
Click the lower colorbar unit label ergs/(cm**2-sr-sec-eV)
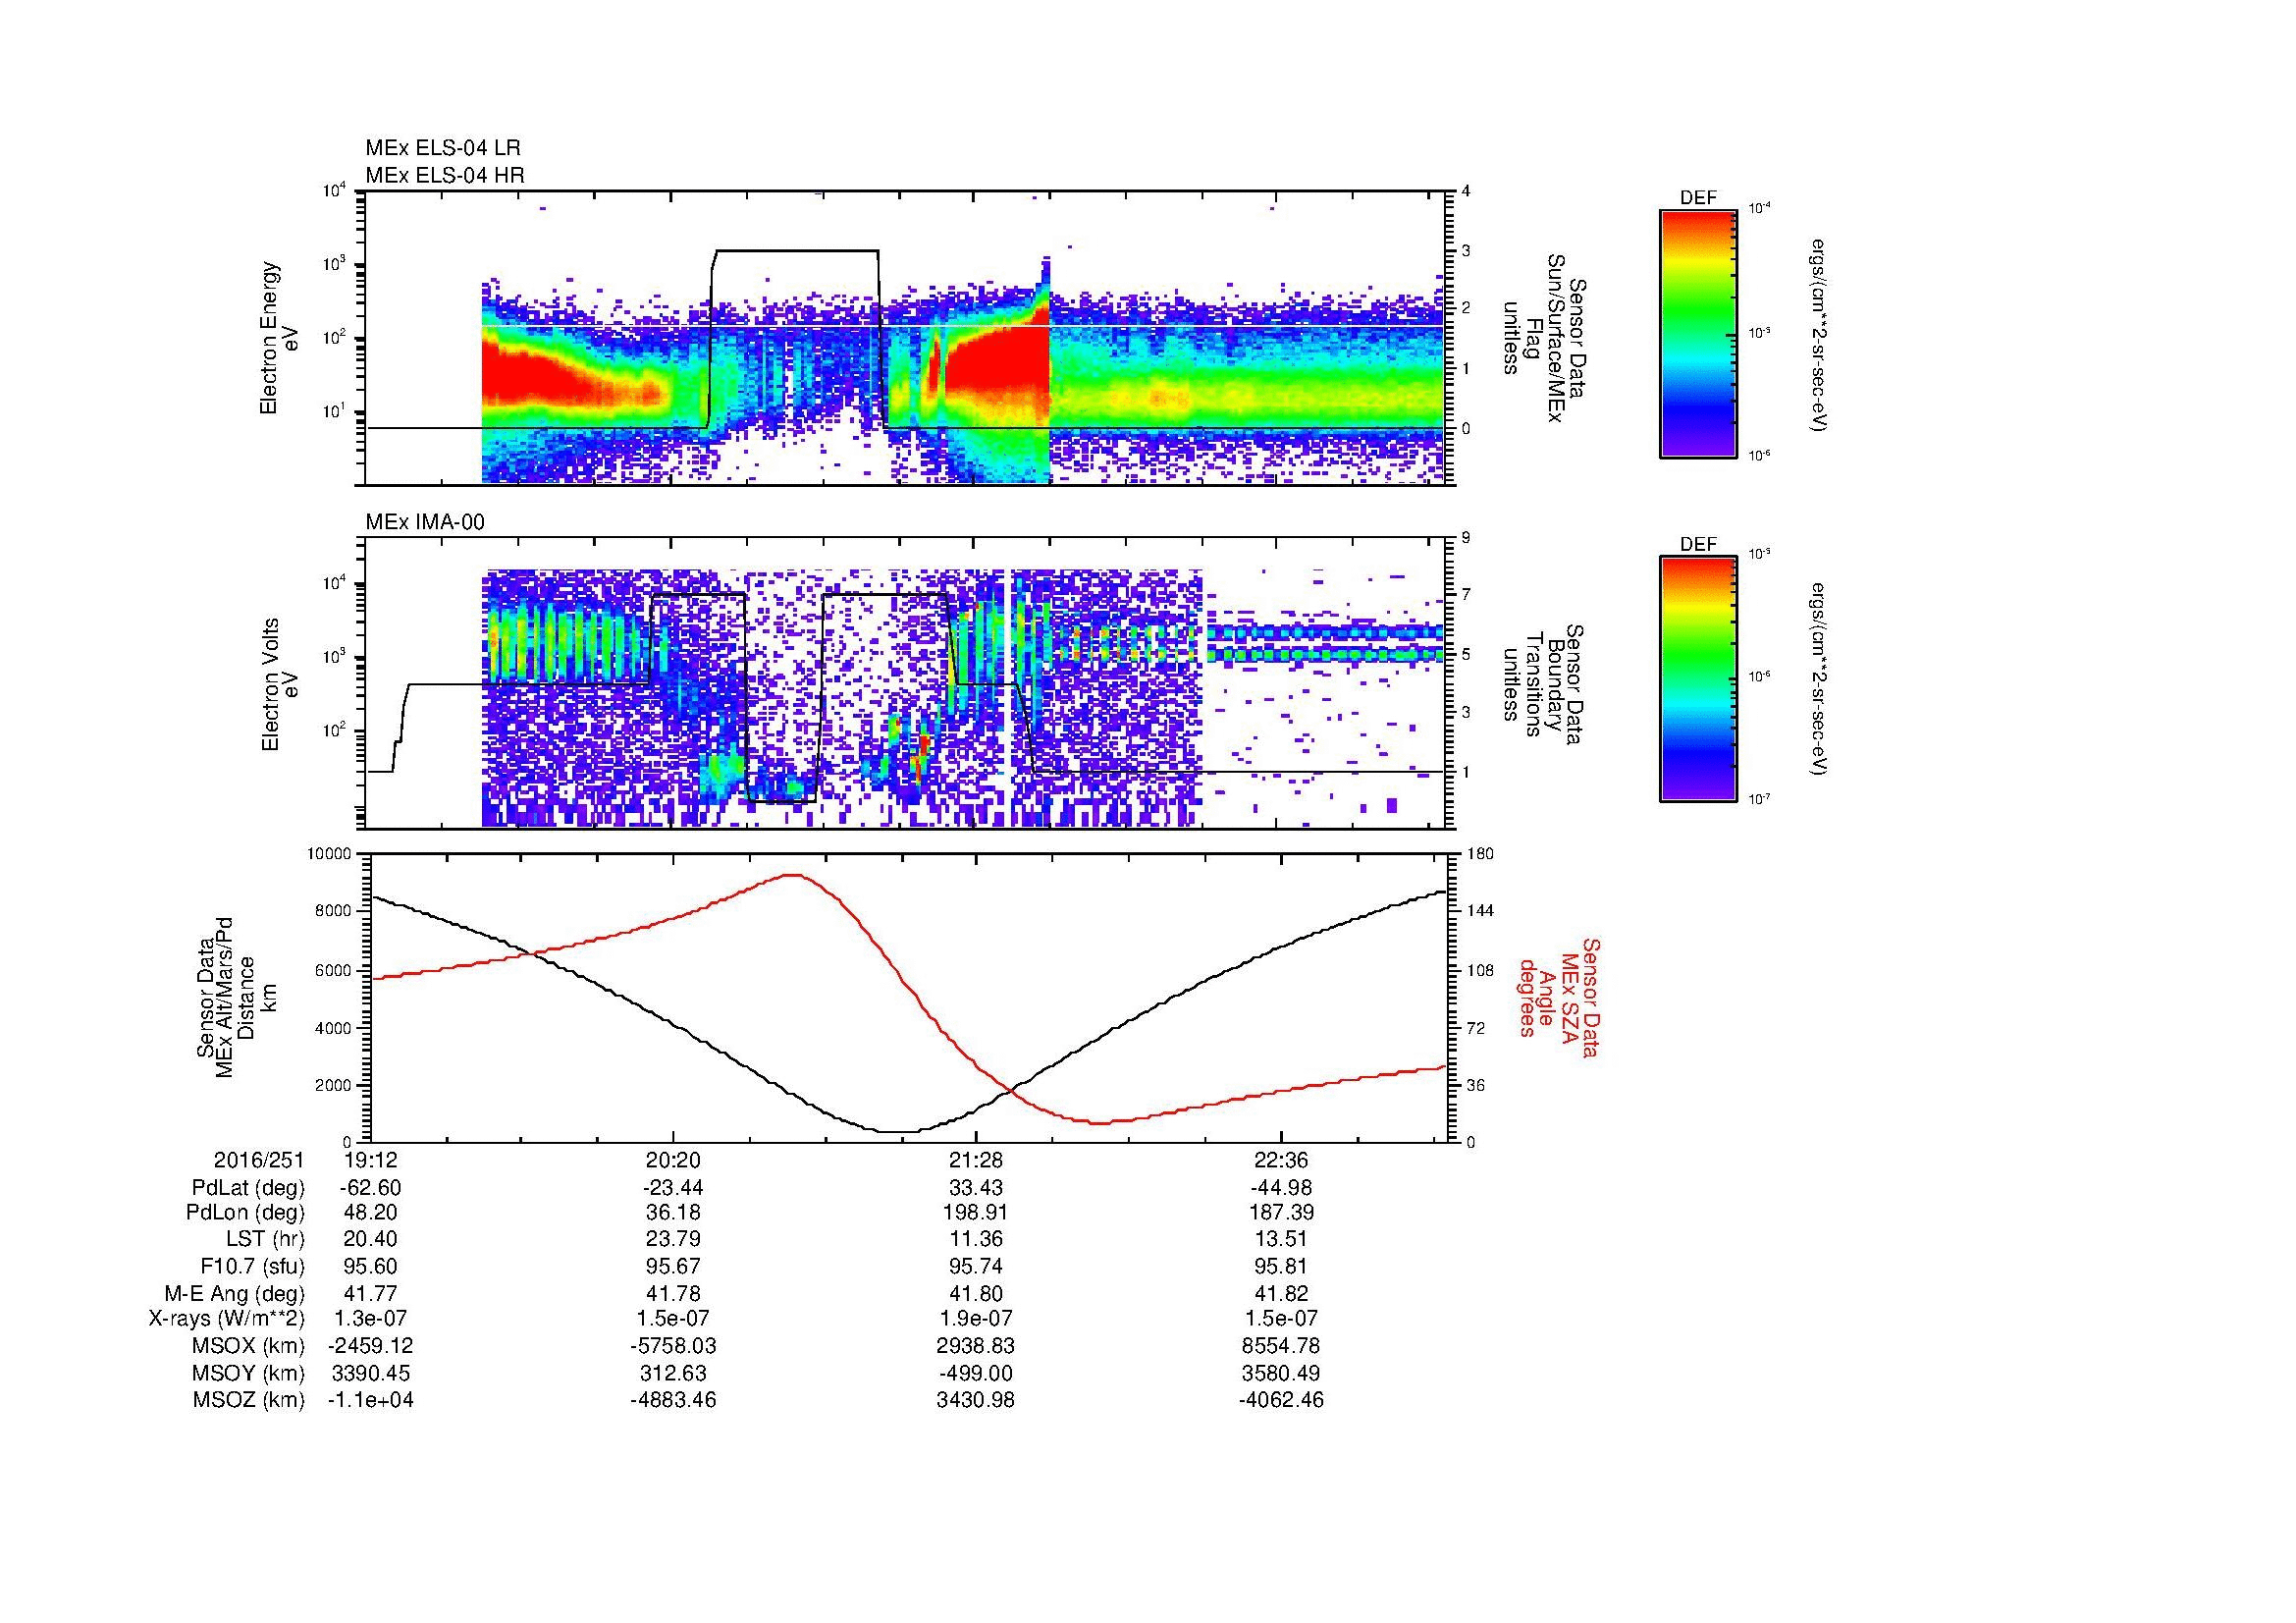point(1820,679)
